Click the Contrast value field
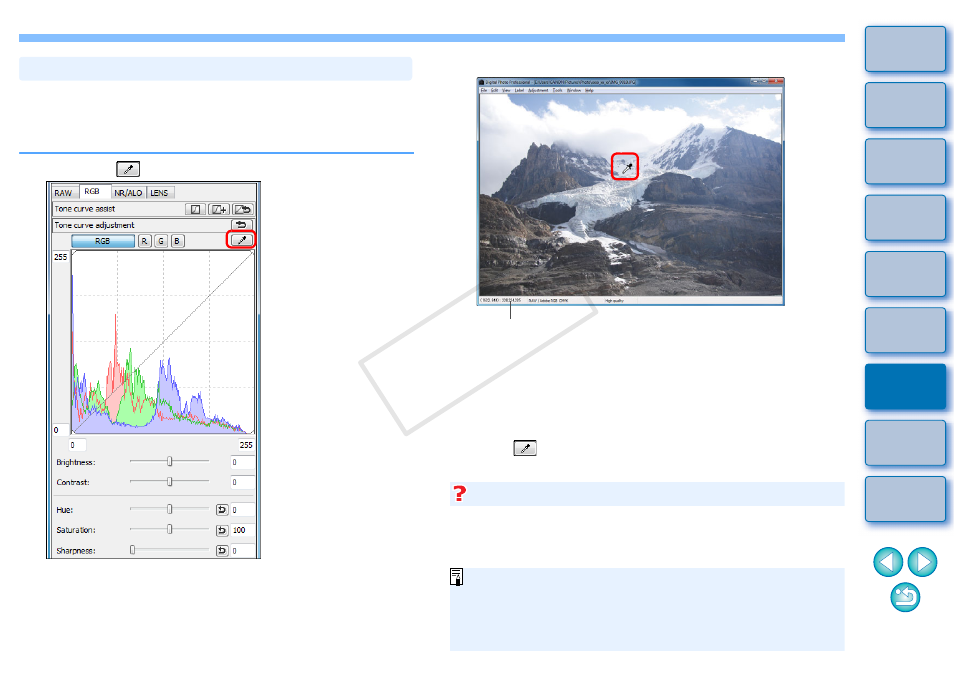954x674 pixels. click(242, 482)
